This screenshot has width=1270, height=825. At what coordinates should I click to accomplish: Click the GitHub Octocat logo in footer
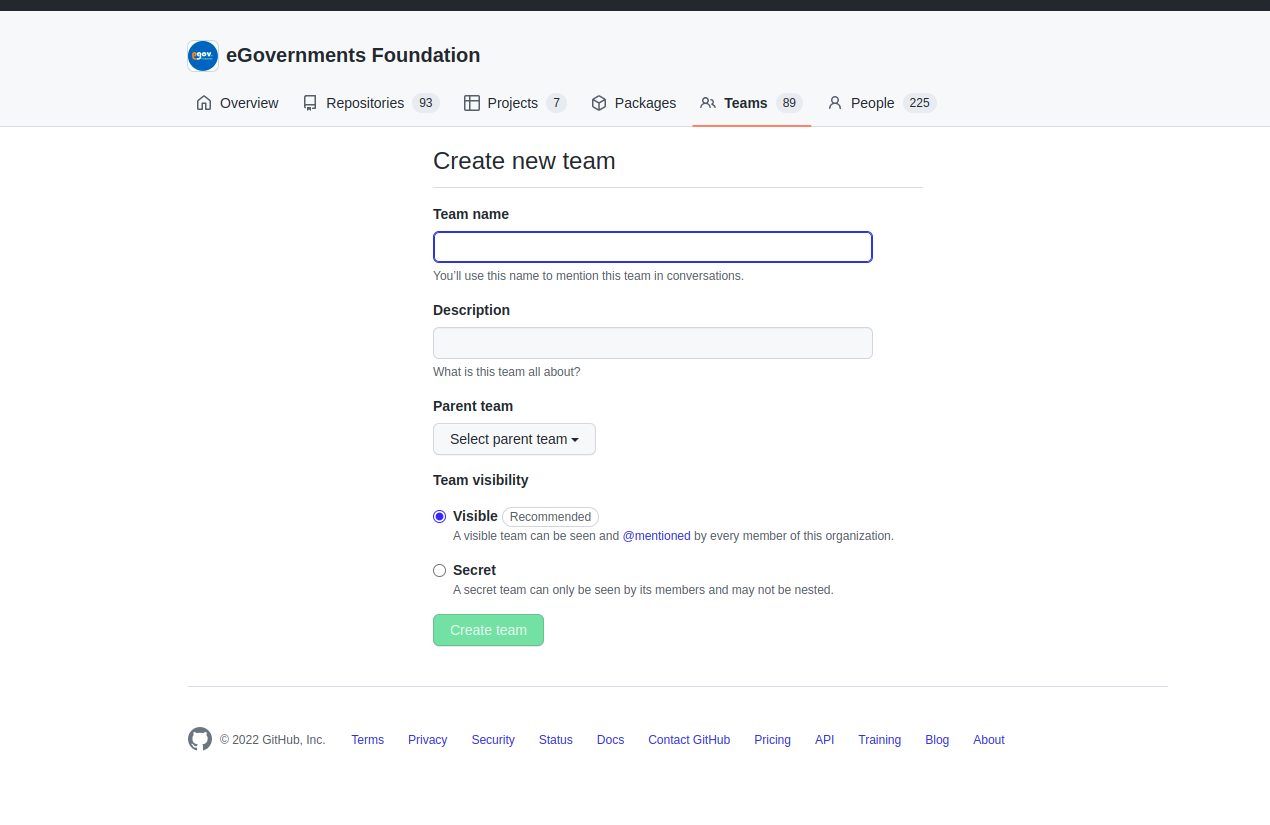click(200, 739)
